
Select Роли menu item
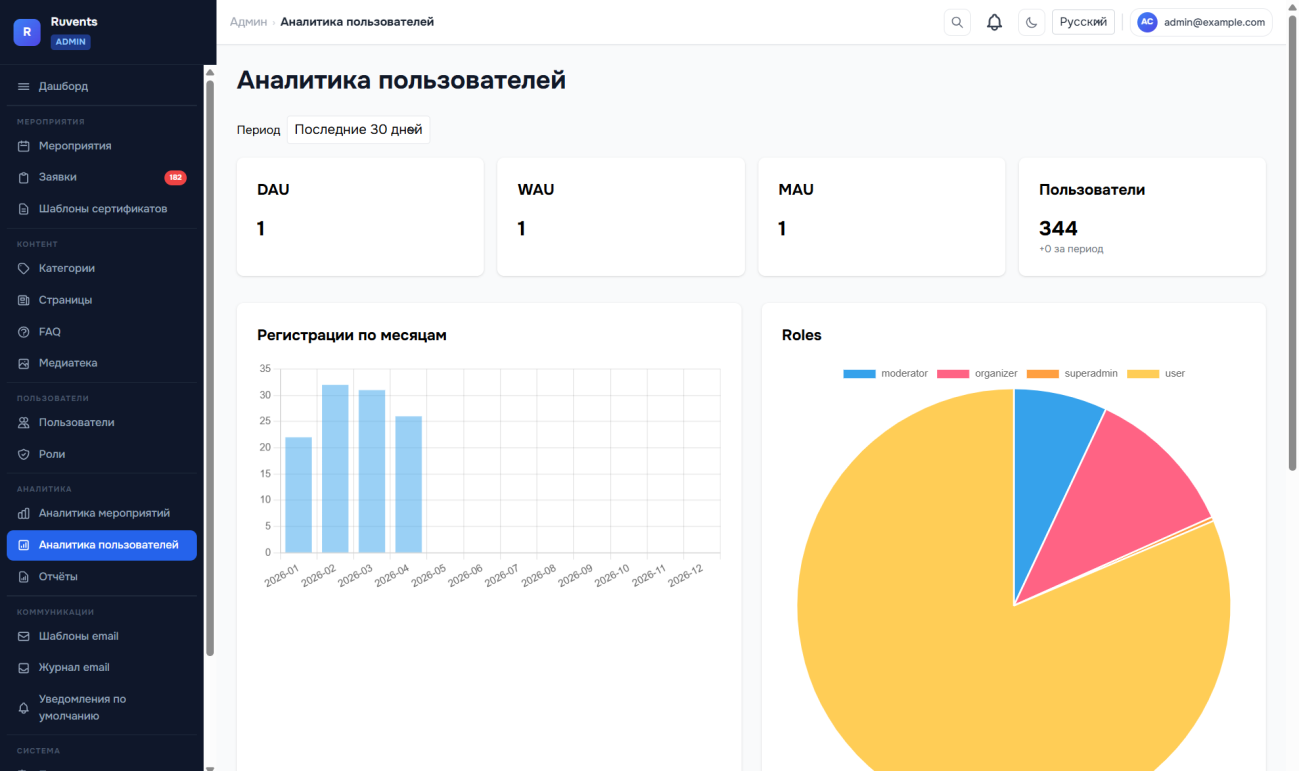[102, 454]
